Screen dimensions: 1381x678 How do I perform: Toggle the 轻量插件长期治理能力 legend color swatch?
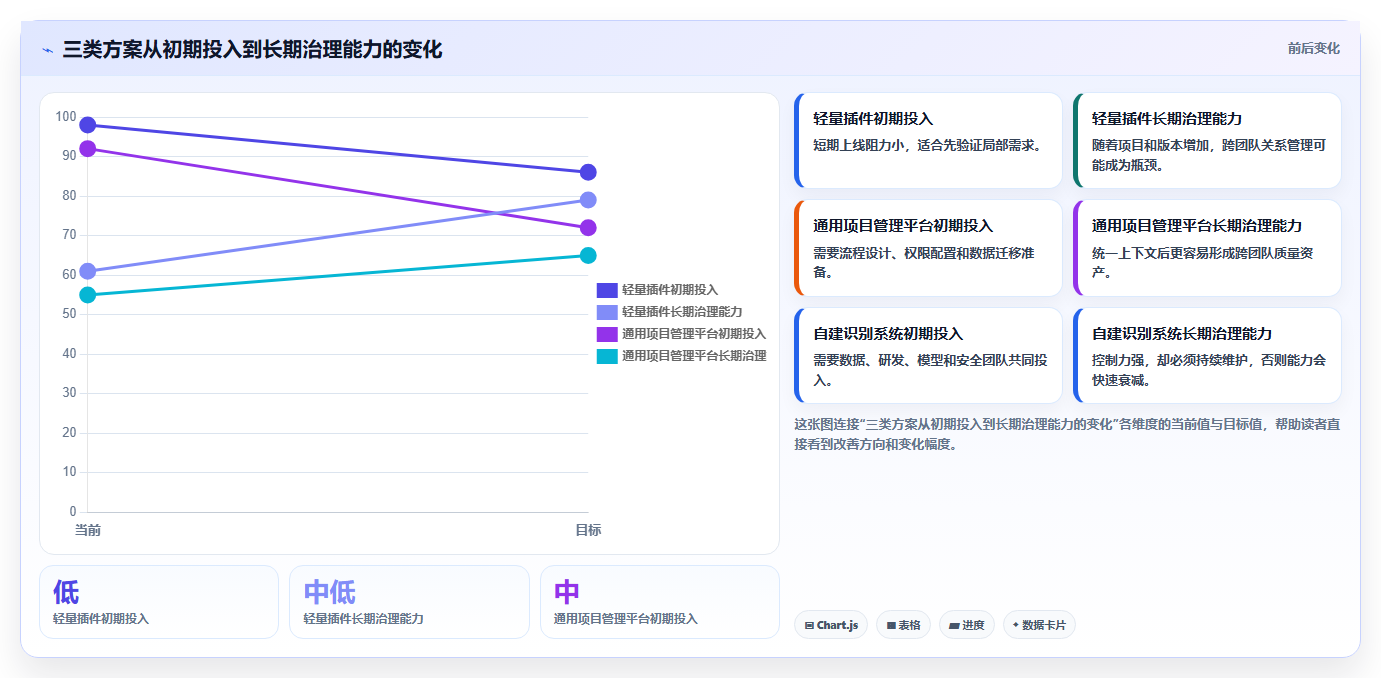click(x=607, y=312)
